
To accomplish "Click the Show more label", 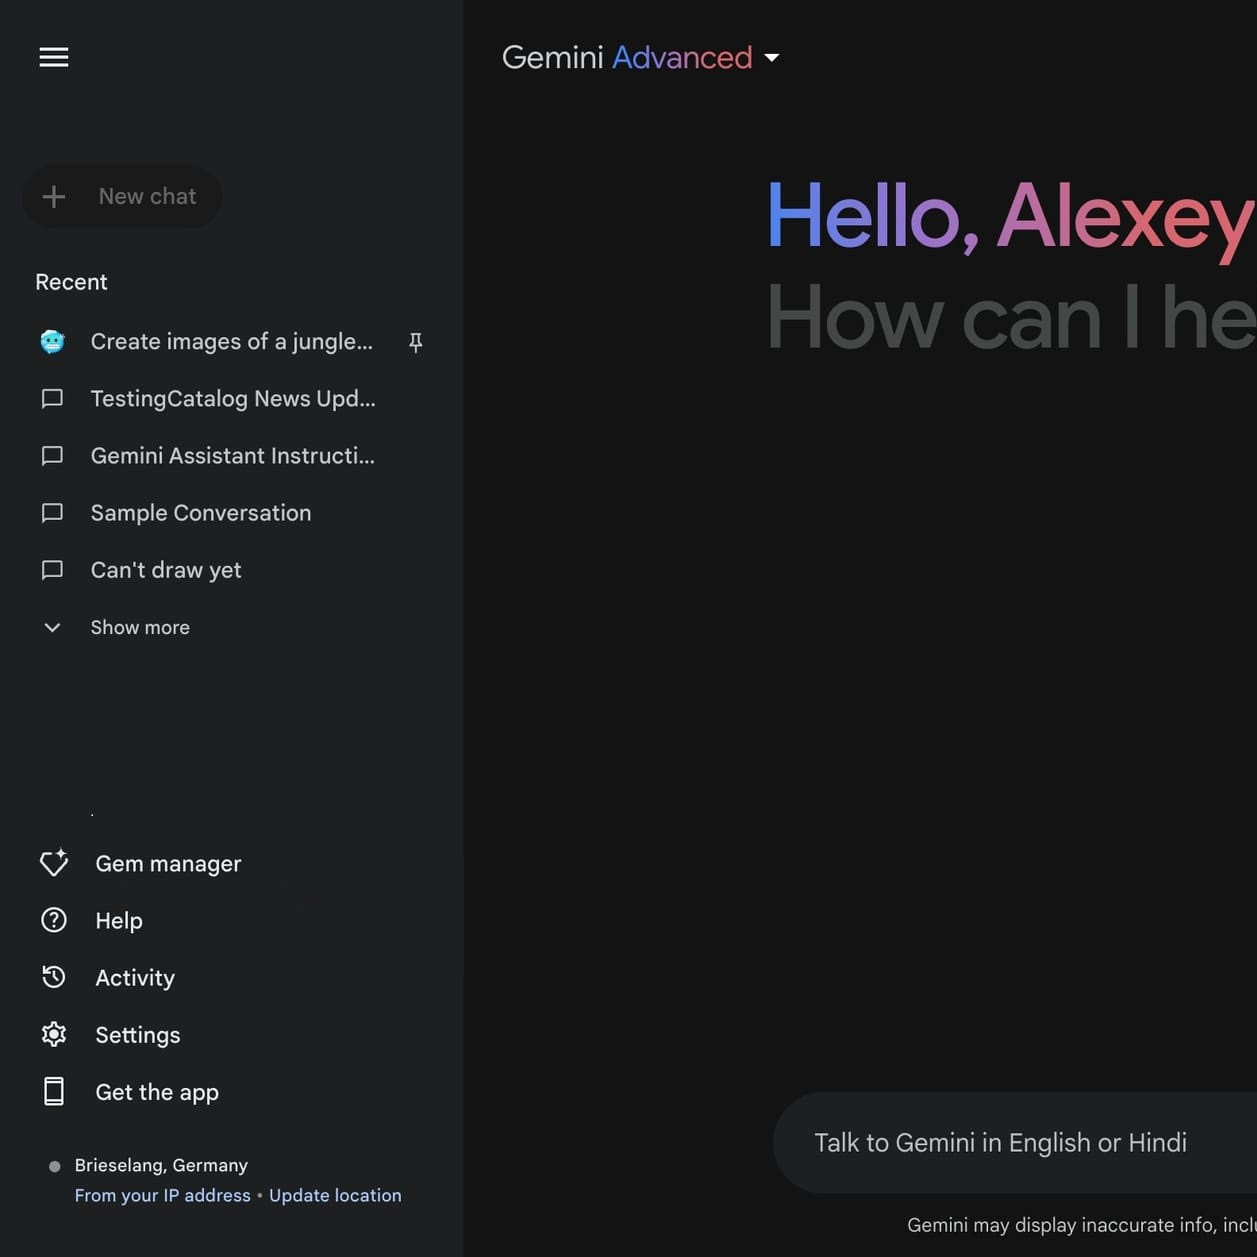I will pos(140,628).
